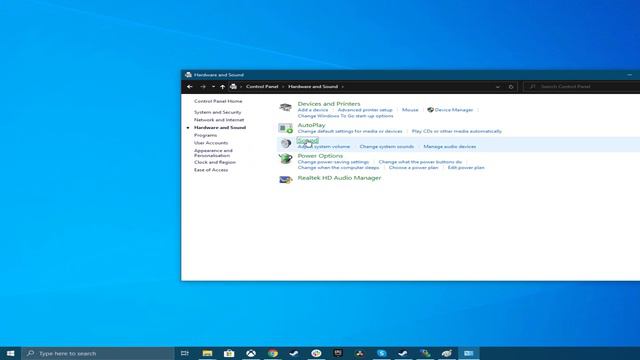
Task: Open Microsoft Store from the taskbar
Action: (x=229, y=353)
